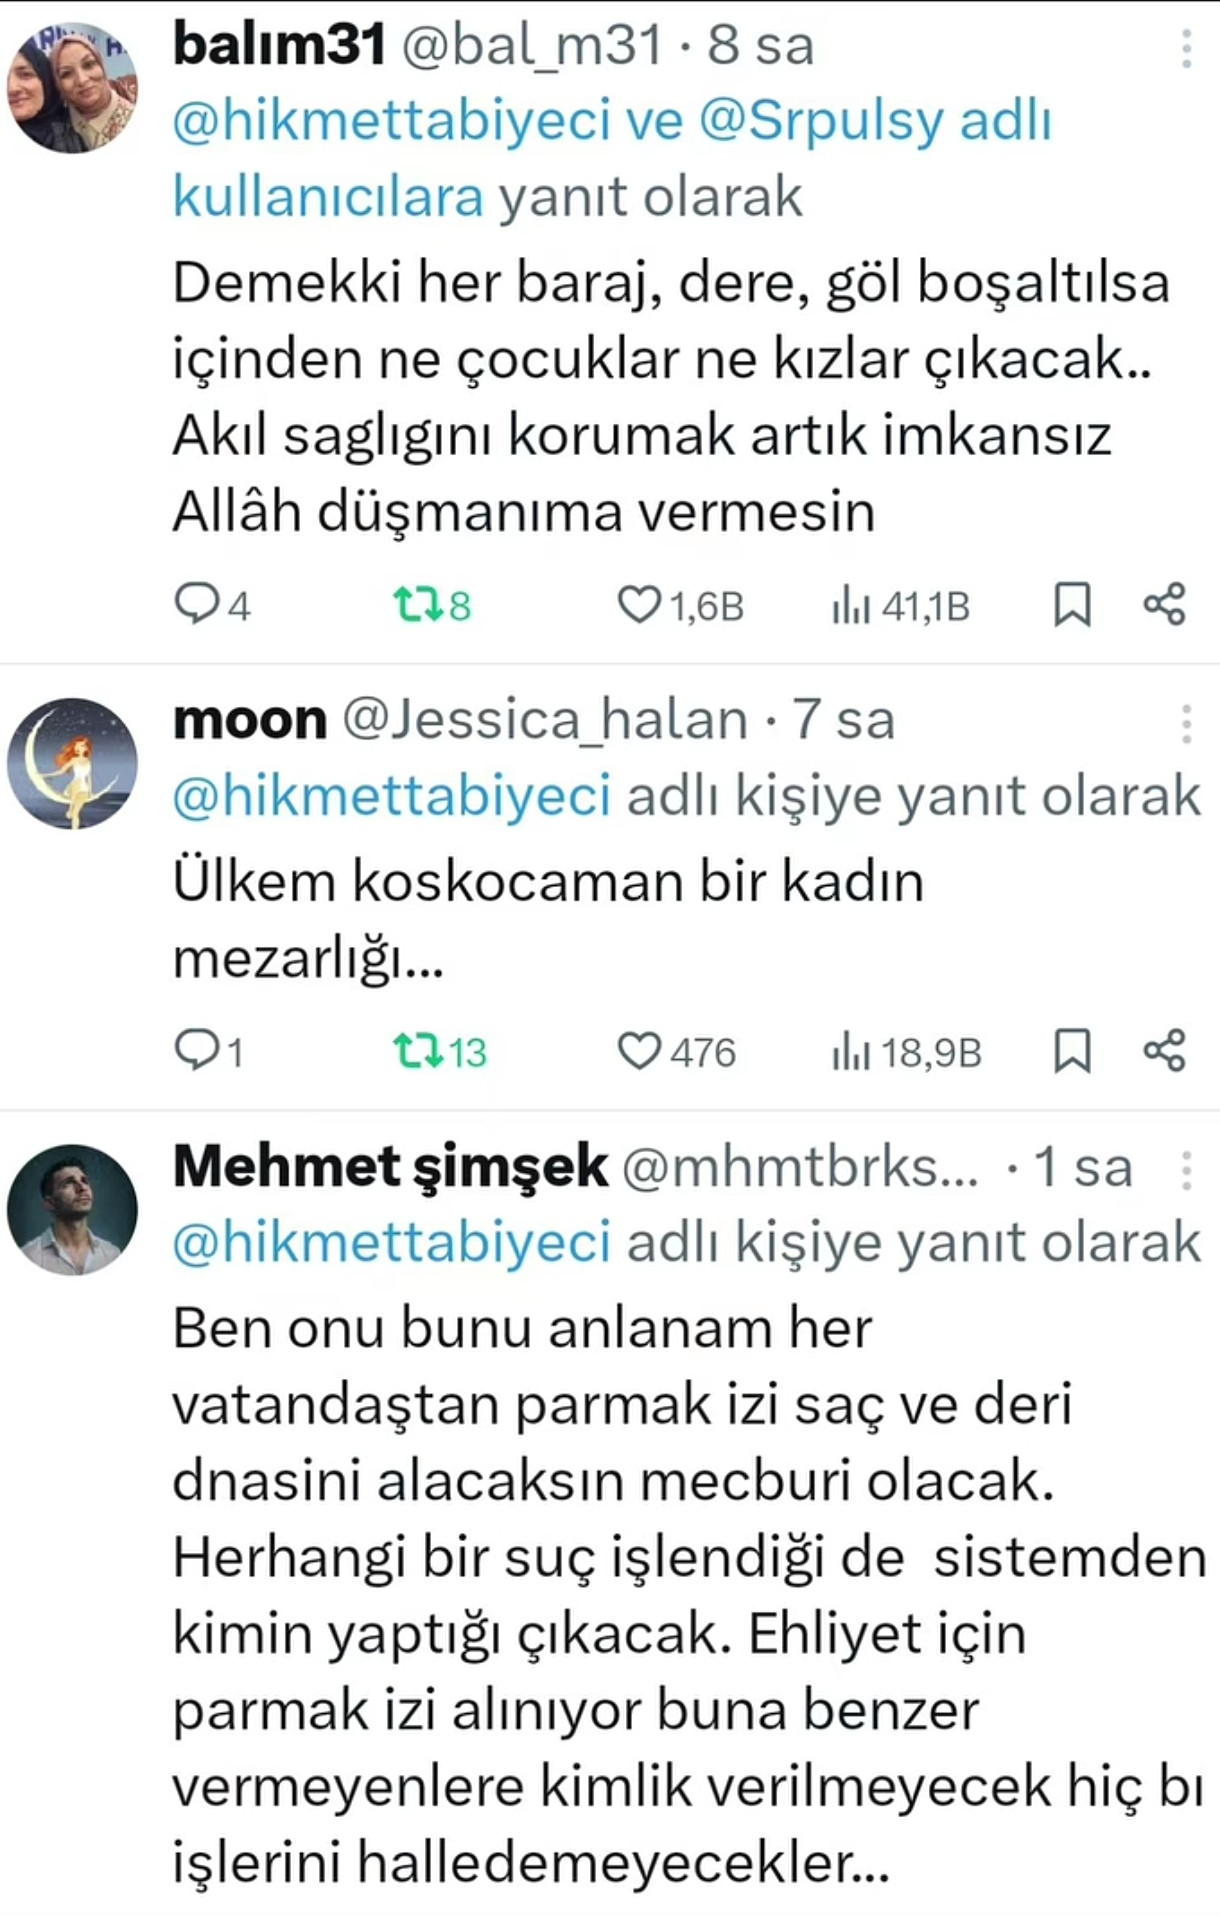Open more options for balım31's tweet
The width and height of the screenshot is (1220, 1917).
1186,47
